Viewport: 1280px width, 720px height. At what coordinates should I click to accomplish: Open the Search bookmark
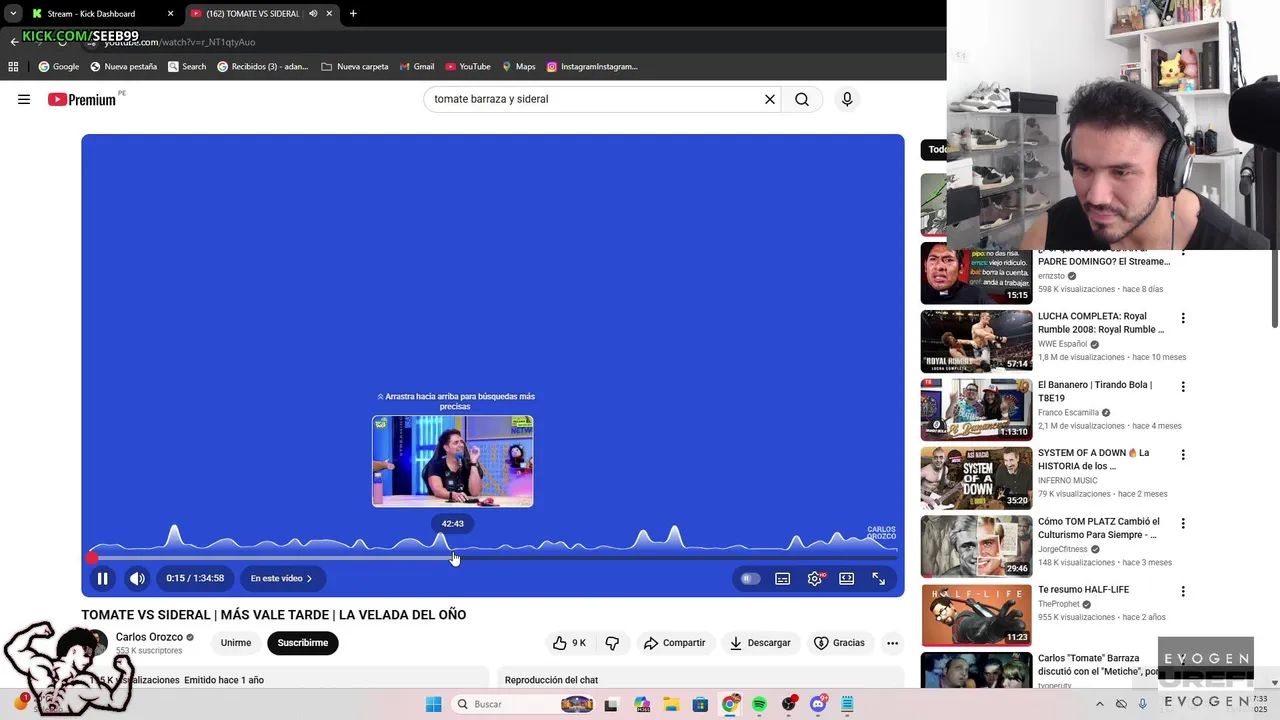[x=187, y=67]
